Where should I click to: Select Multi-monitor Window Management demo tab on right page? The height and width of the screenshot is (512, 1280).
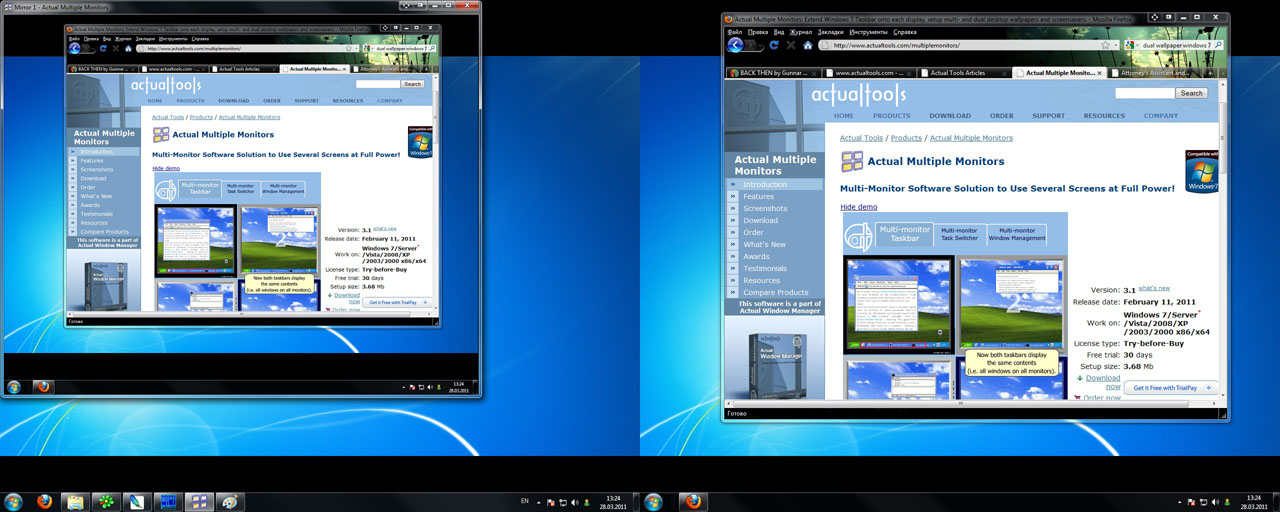click(x=1017, y=235)
